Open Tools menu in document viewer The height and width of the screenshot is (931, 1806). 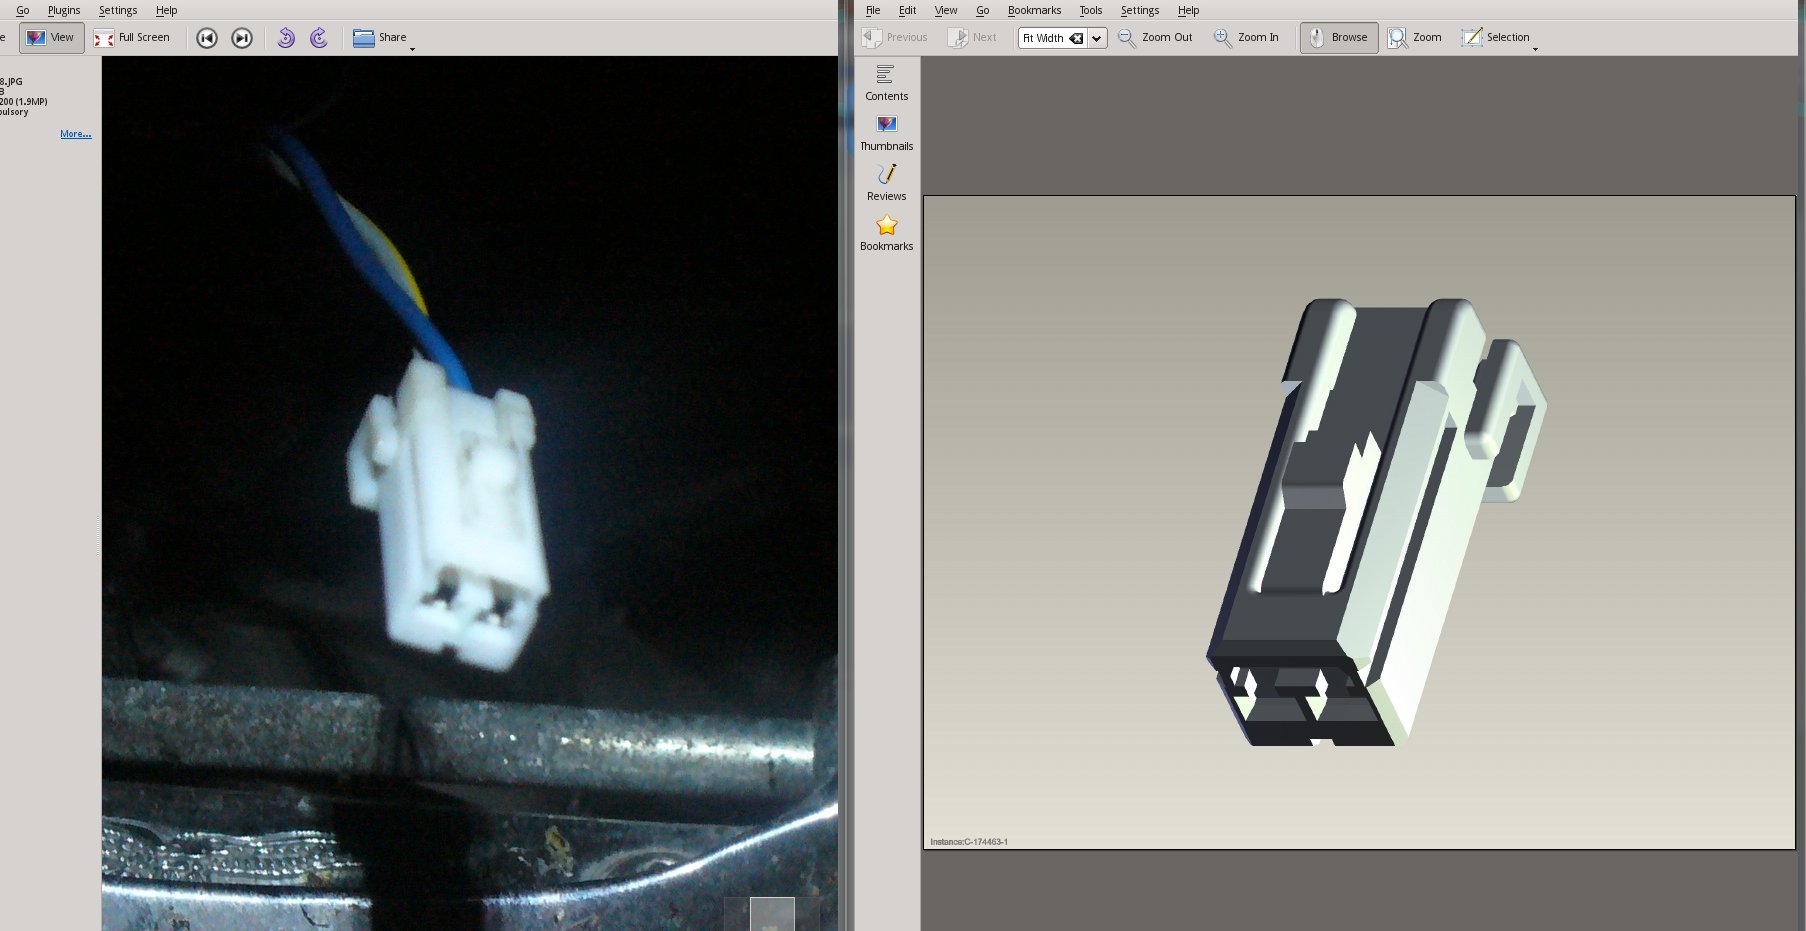(1090, 10)
